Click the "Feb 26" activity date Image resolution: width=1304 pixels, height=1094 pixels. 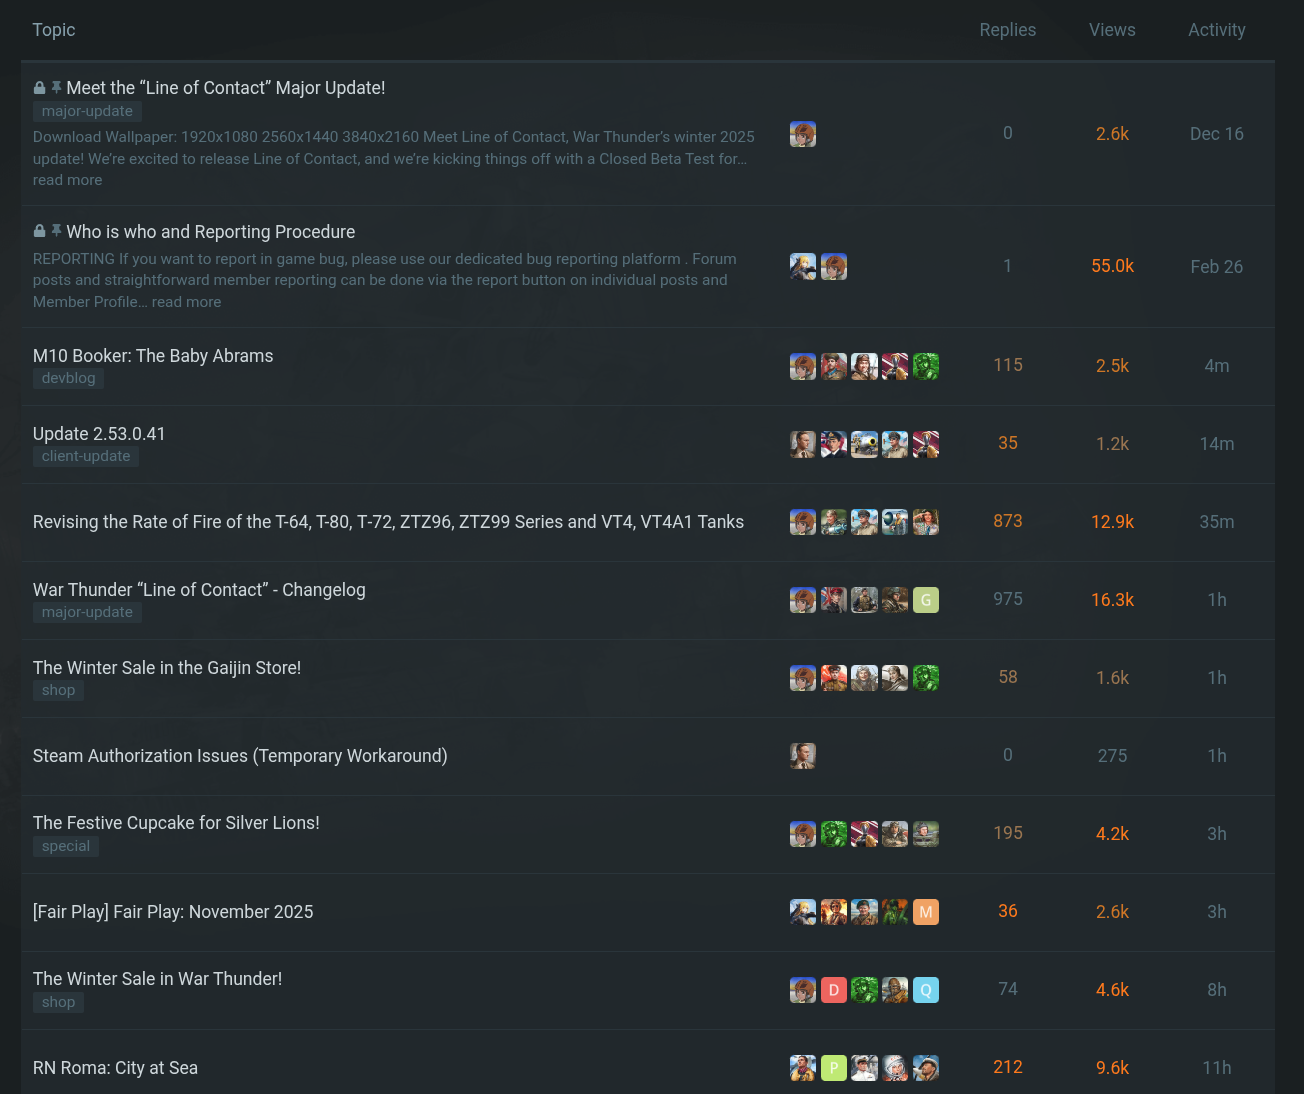(x=1217, y=267)
